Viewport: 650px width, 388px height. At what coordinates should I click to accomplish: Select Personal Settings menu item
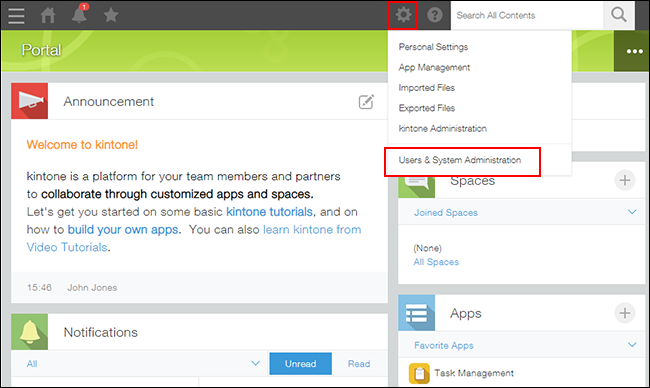[433, 47]
